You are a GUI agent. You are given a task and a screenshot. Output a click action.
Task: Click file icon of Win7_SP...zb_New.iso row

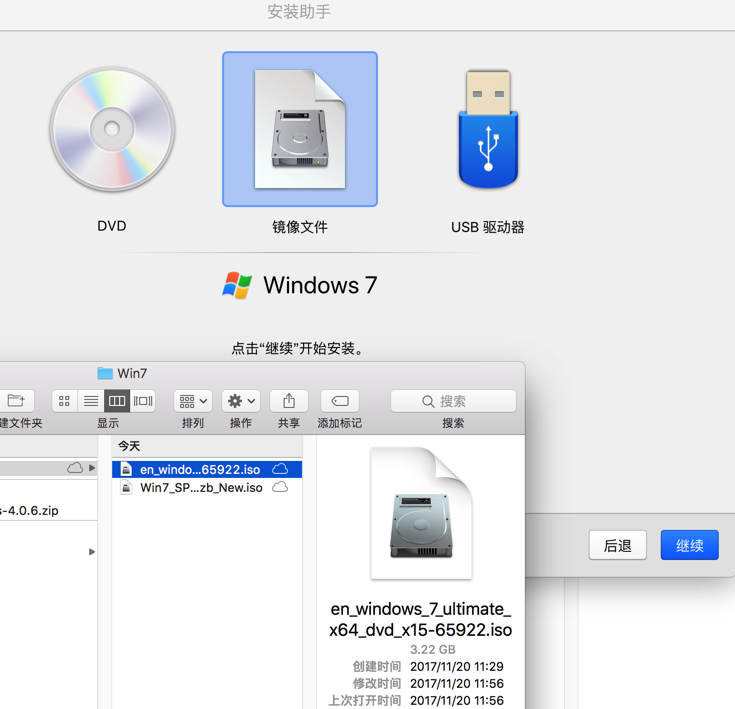tap(126, 487)
